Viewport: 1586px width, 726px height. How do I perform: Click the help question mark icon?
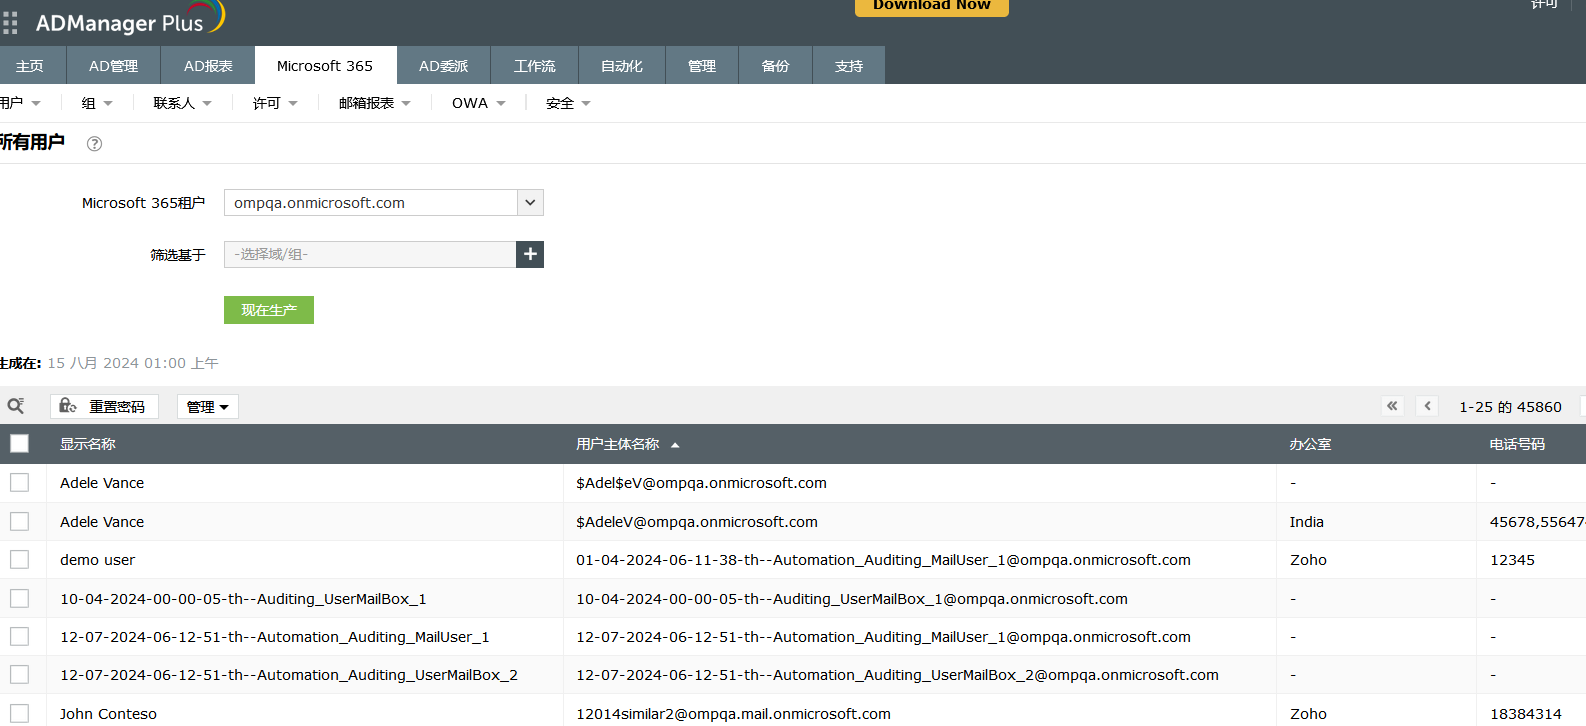[x=94, y=144]
